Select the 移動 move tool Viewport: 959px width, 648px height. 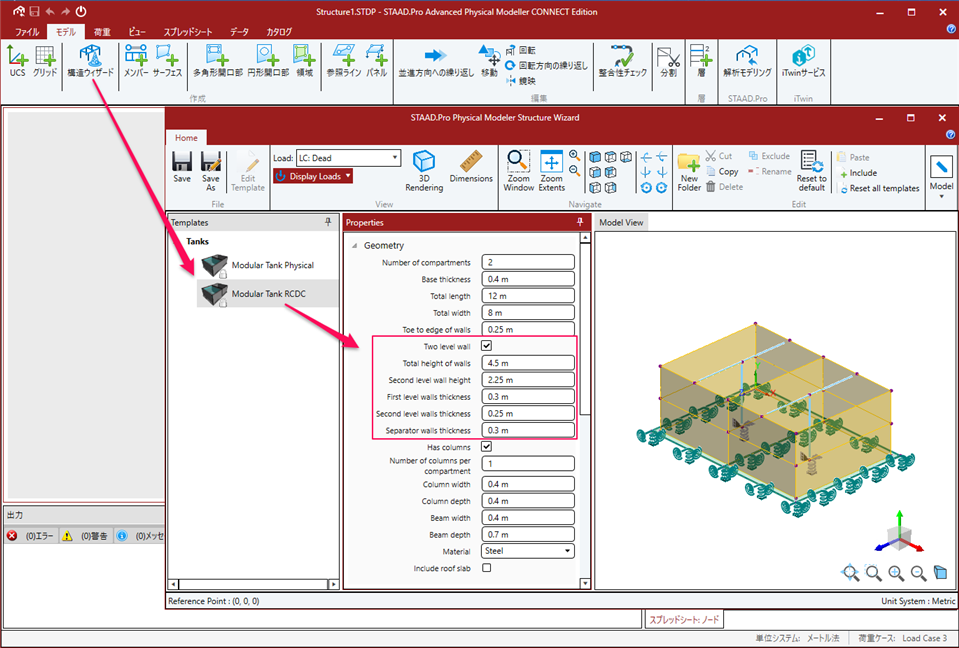click(x=489, y=61)
